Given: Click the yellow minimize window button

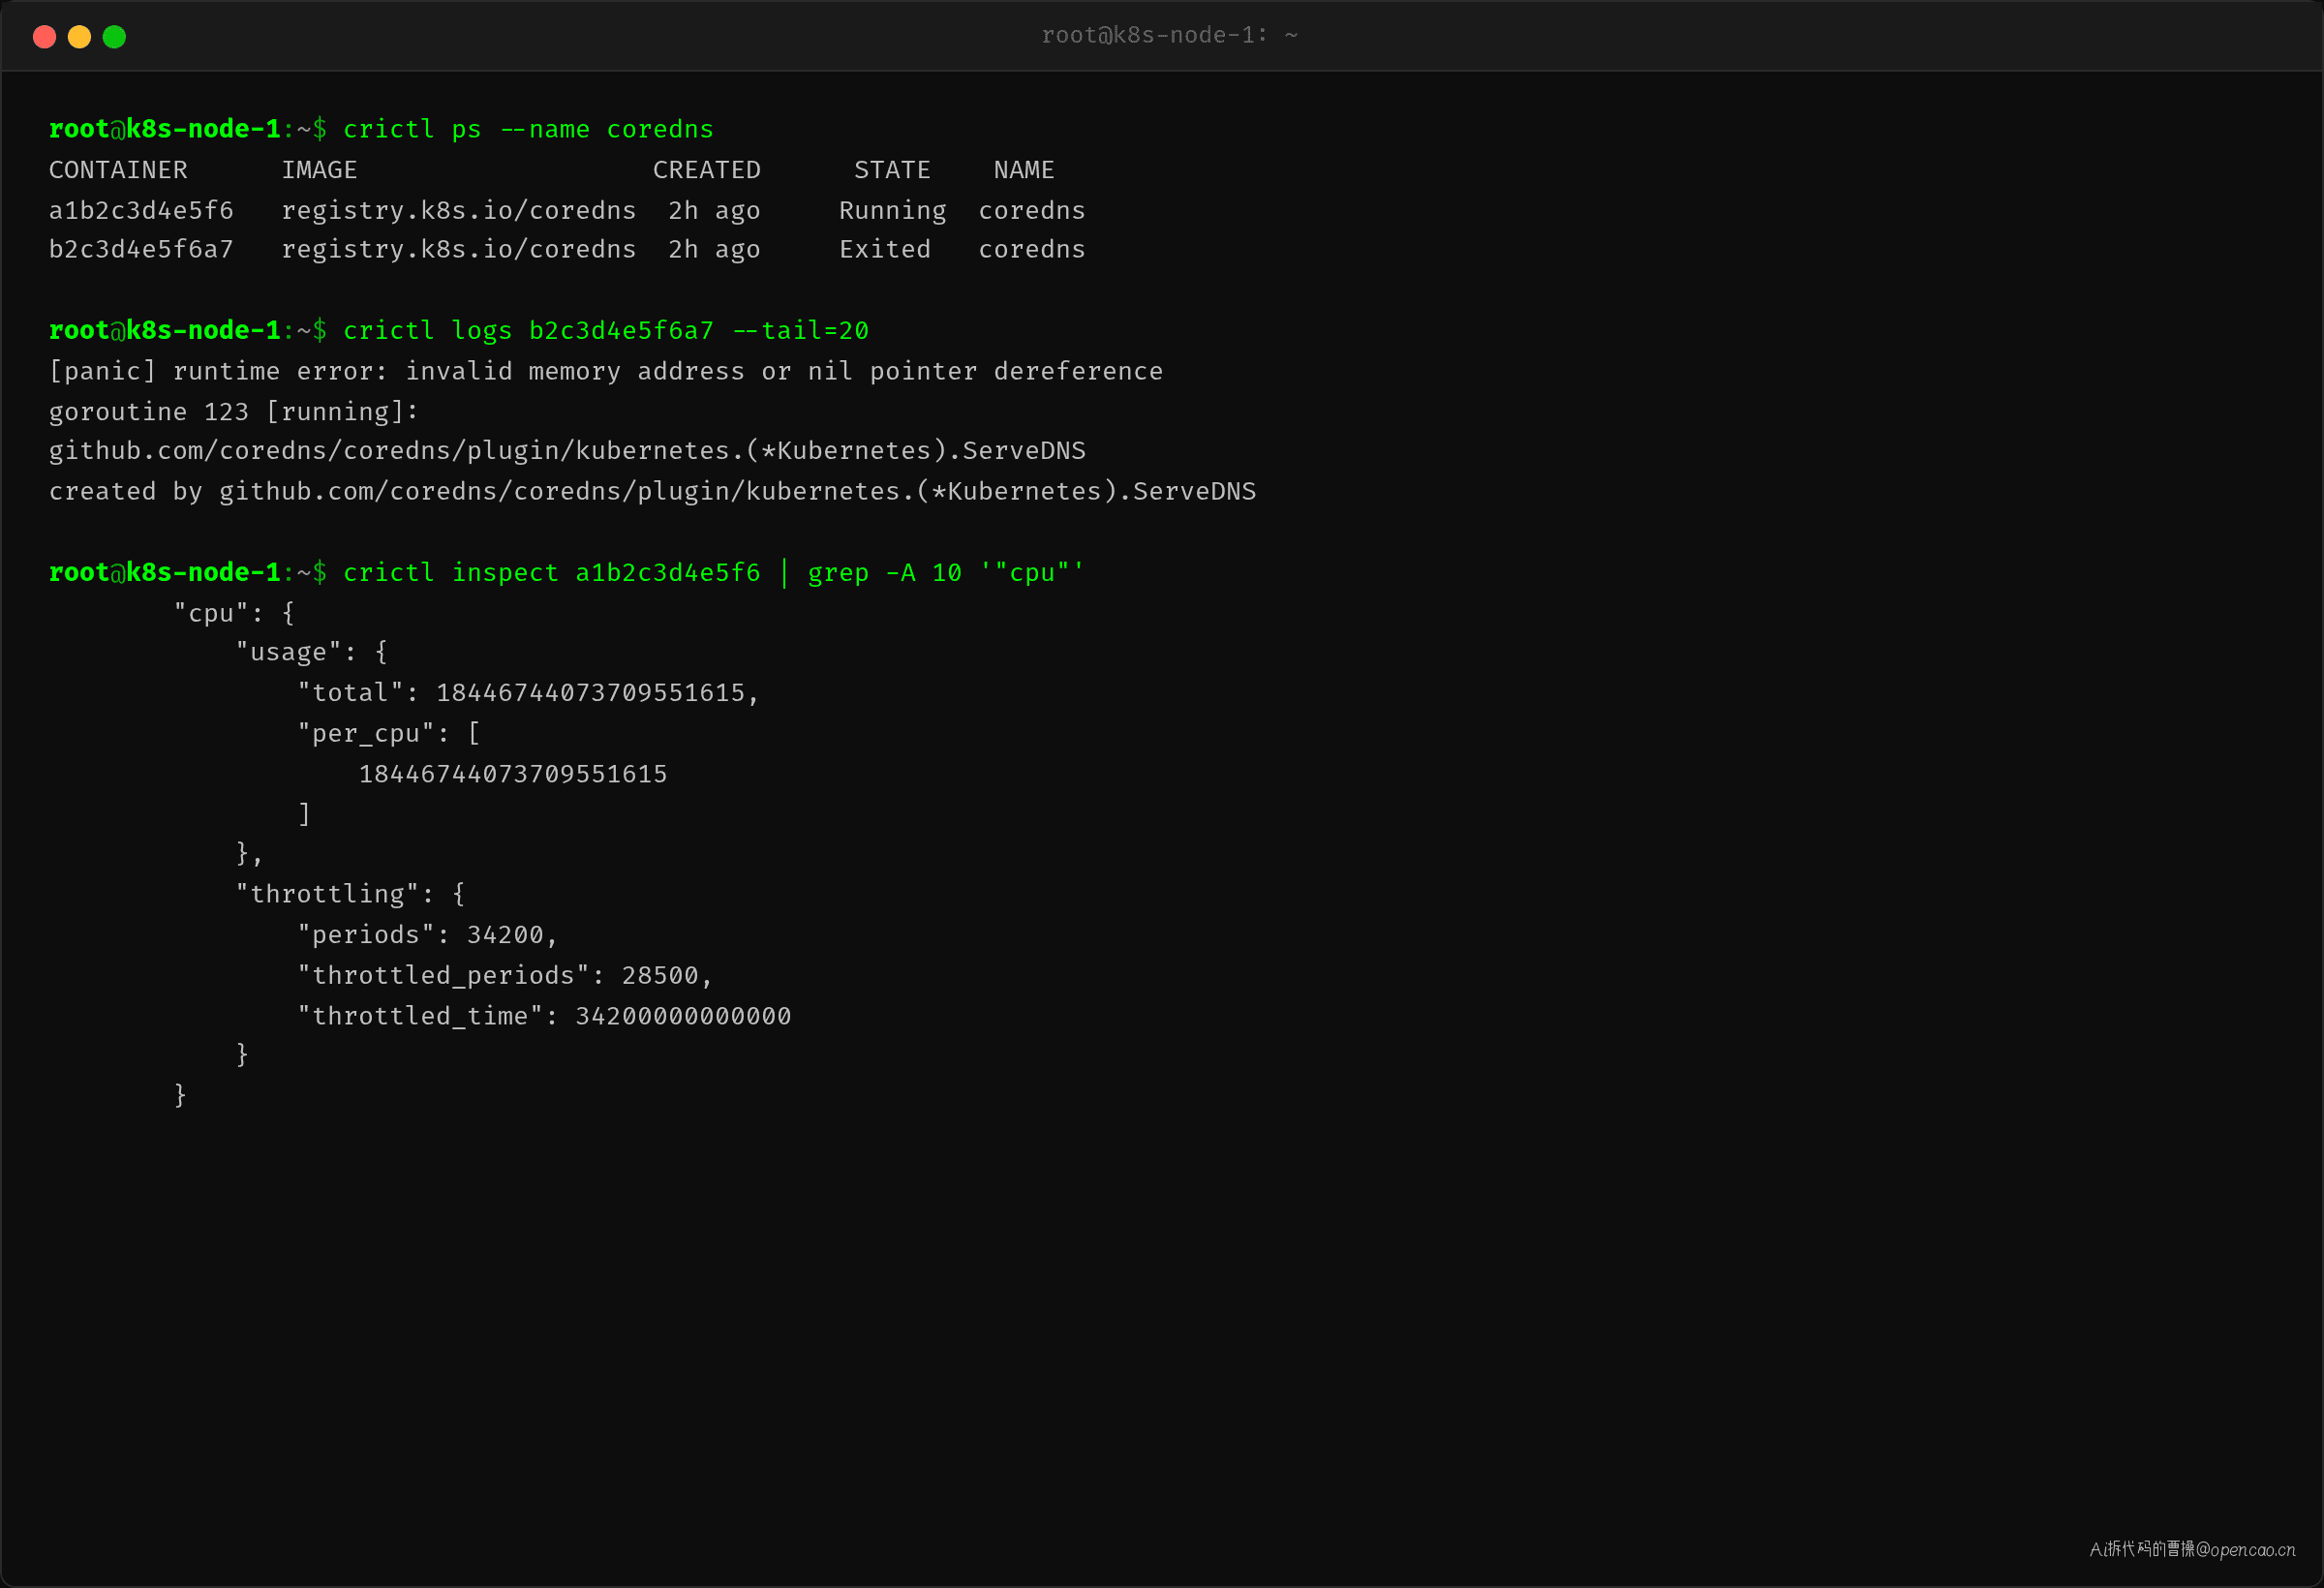Looking at the screenshot, I should click(79, 37).
